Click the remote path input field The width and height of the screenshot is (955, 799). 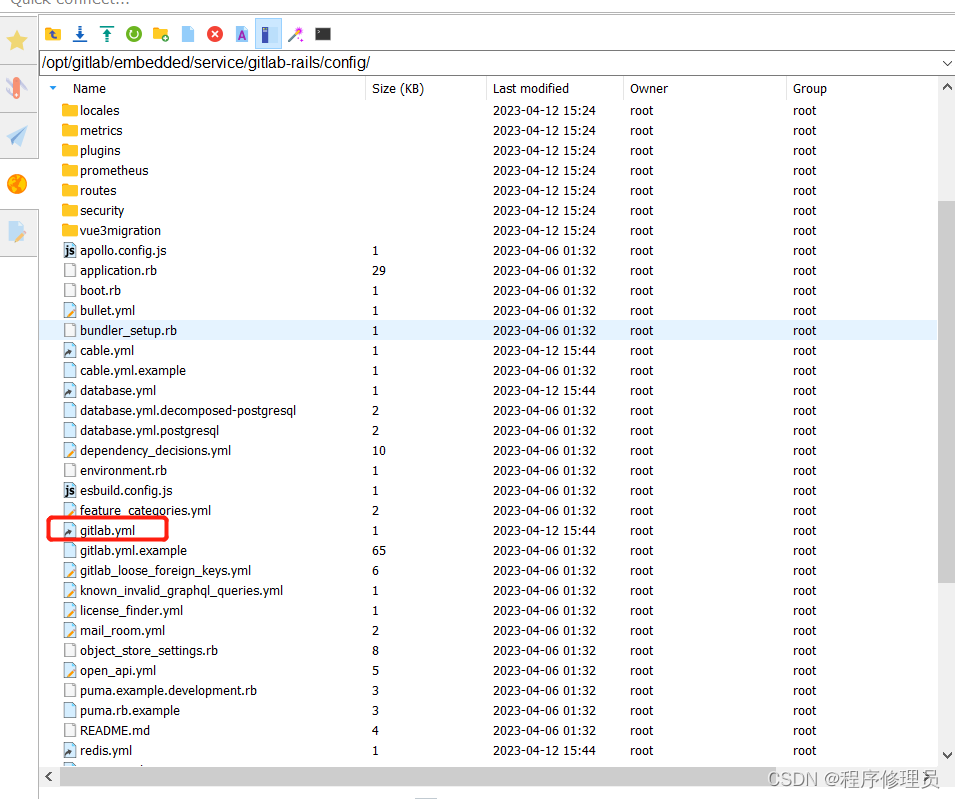click(487, 63)
